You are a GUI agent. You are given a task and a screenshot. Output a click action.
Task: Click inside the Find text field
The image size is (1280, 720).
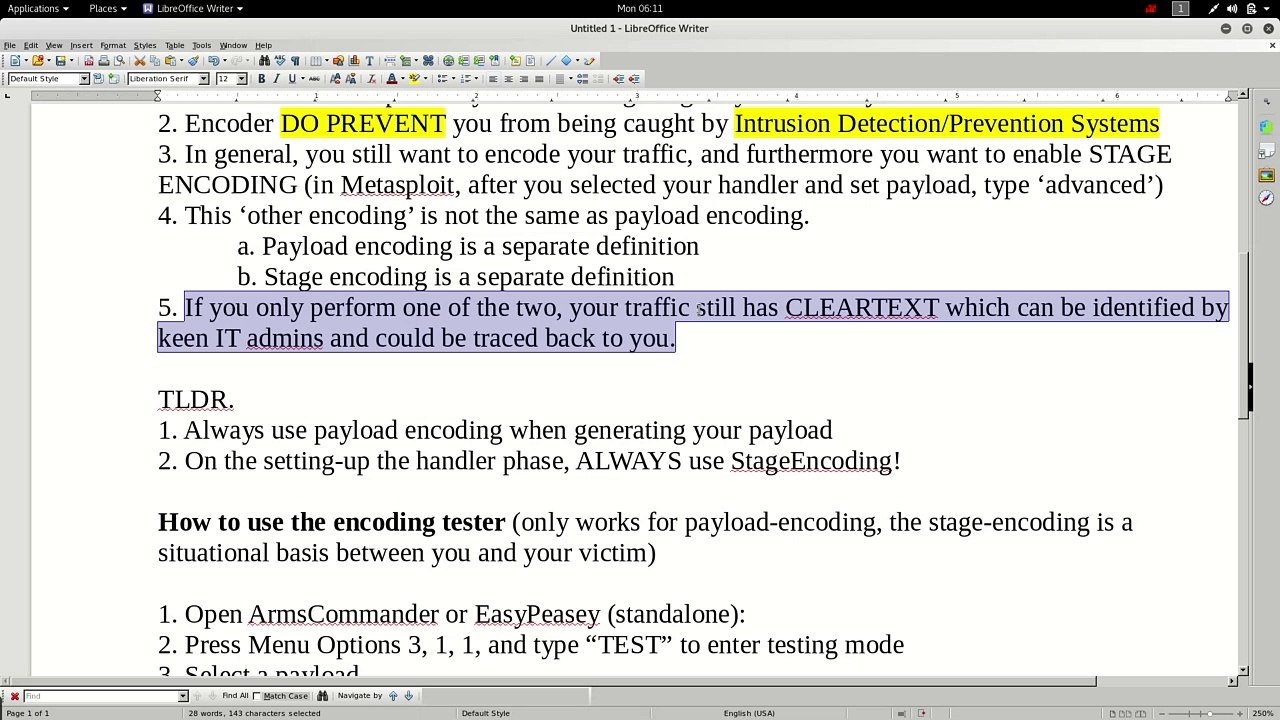(100, 696)
